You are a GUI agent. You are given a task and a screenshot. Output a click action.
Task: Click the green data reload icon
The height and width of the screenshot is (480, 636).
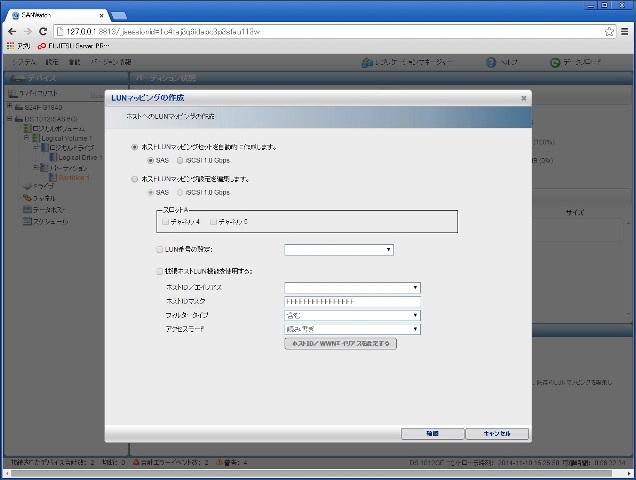point(555,62)
